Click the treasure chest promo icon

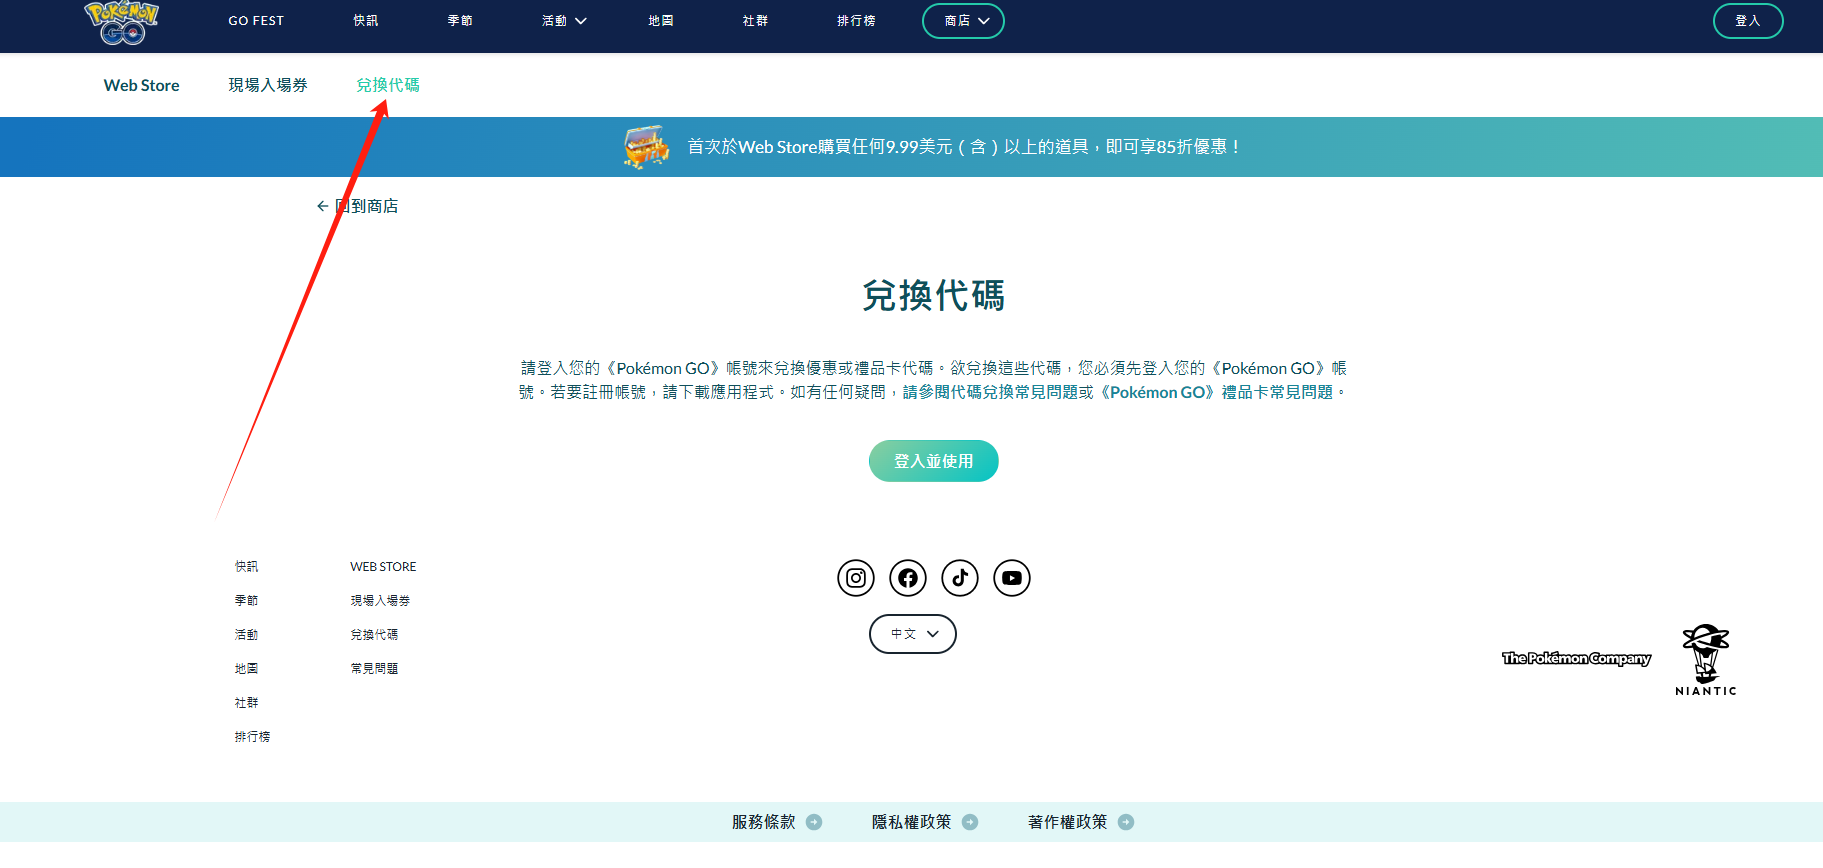click(x=647, y=147)
